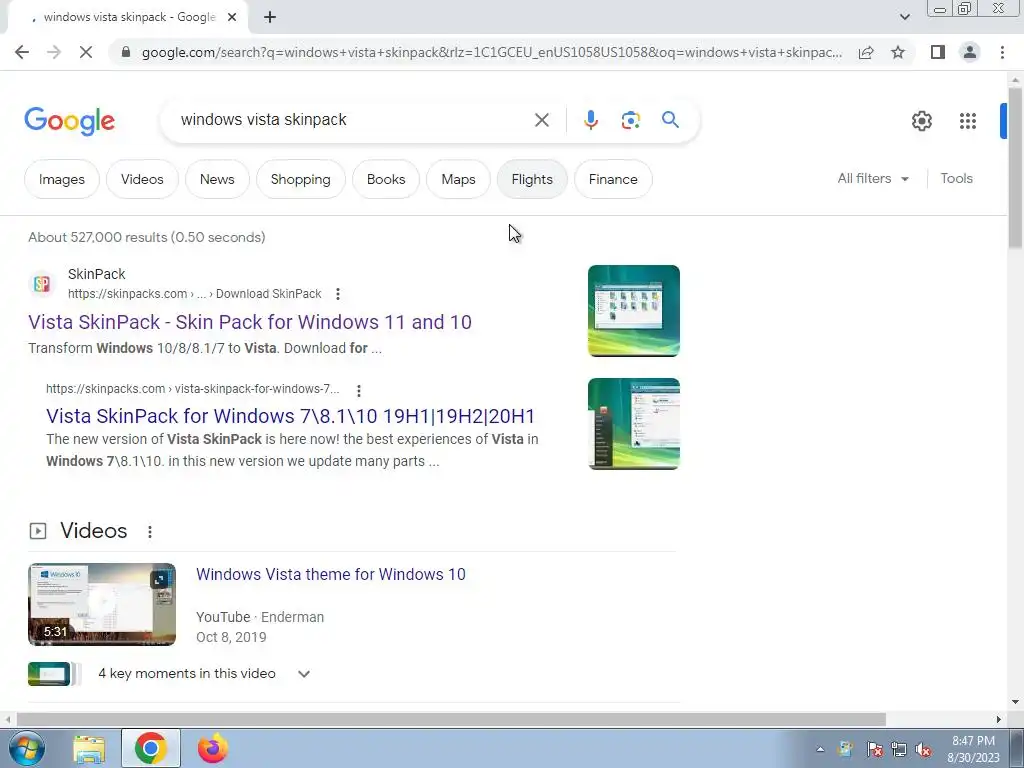Submit search with the magnifier icon
Viewport: 1024px width, 768px height.
tap(670, 120)
